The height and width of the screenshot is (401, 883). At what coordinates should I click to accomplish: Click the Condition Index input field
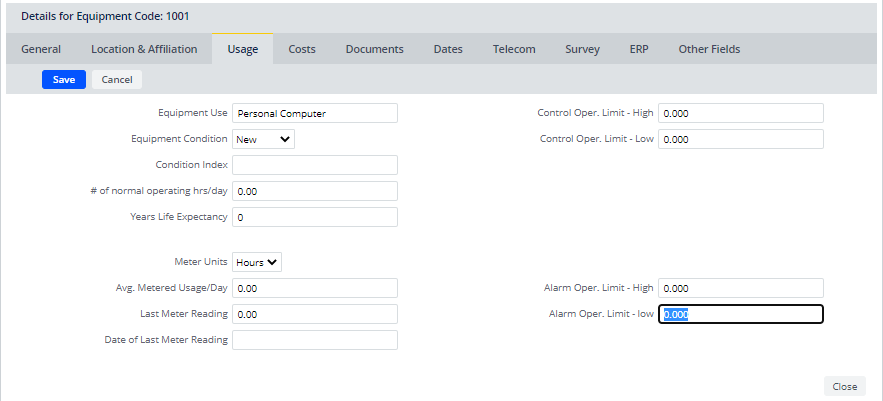pos(314,165)
